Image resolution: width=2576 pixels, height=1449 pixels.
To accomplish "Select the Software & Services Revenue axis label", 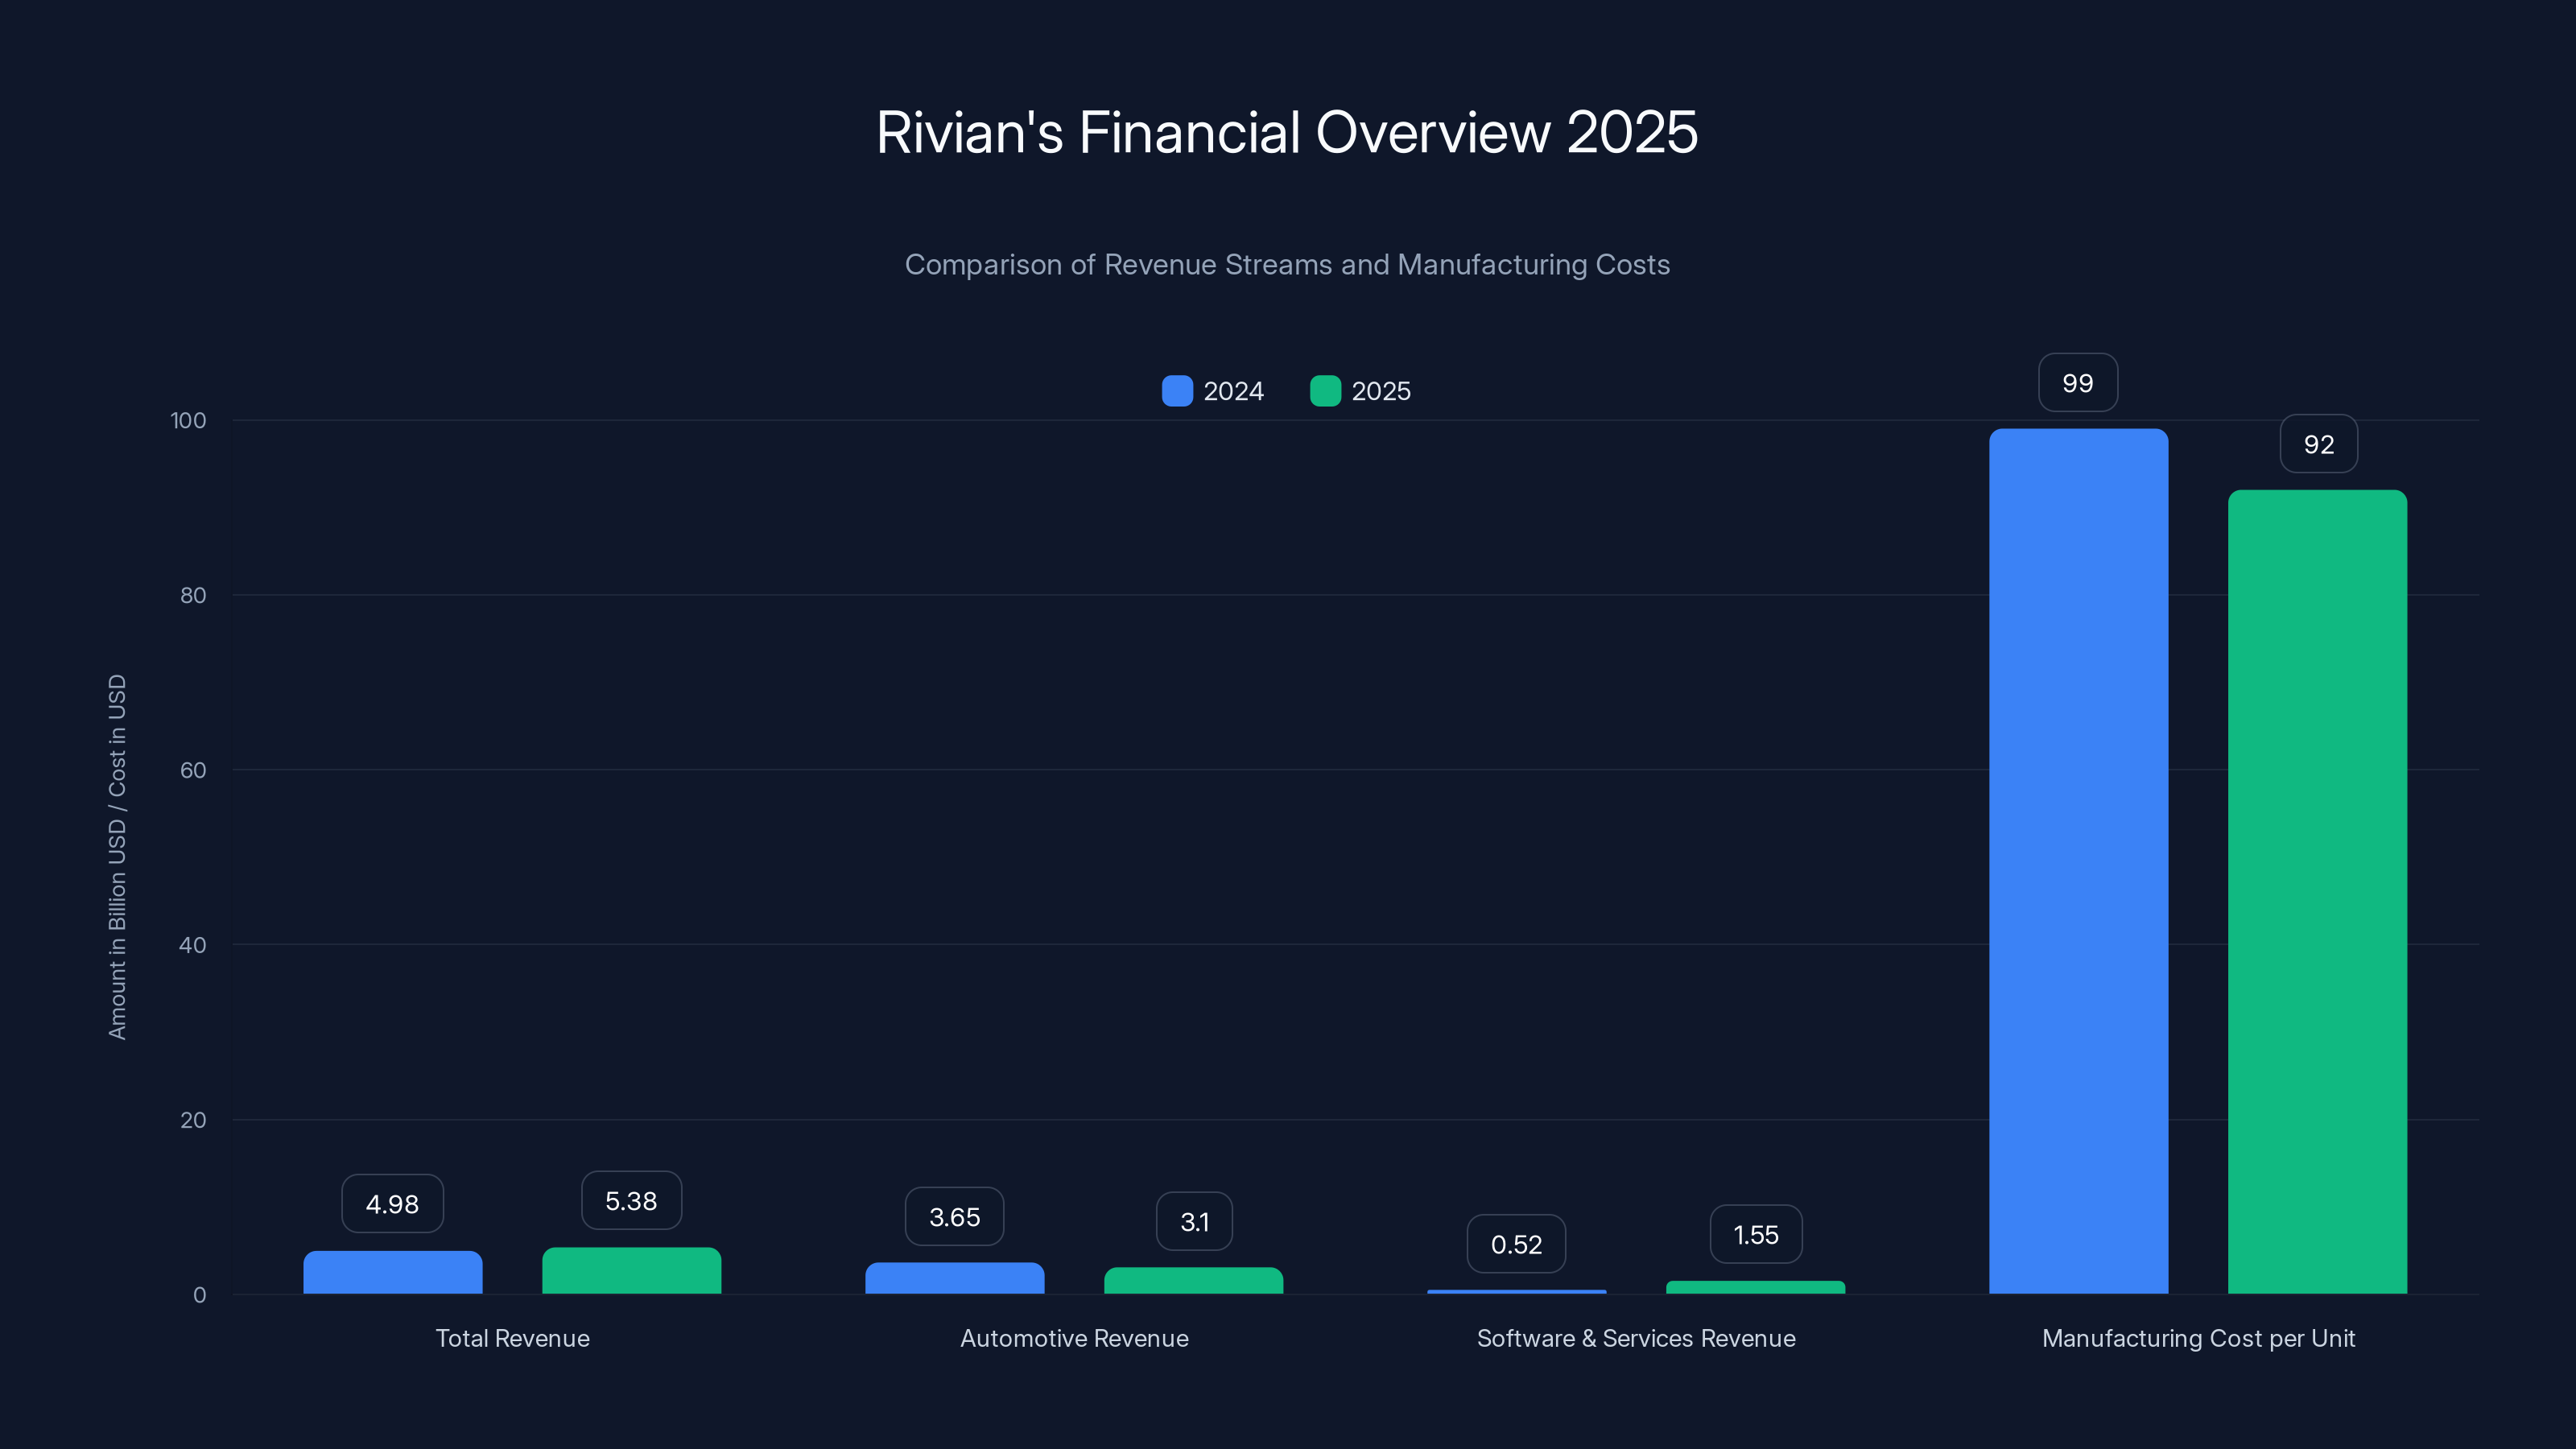I will tap(1636, 1338).
